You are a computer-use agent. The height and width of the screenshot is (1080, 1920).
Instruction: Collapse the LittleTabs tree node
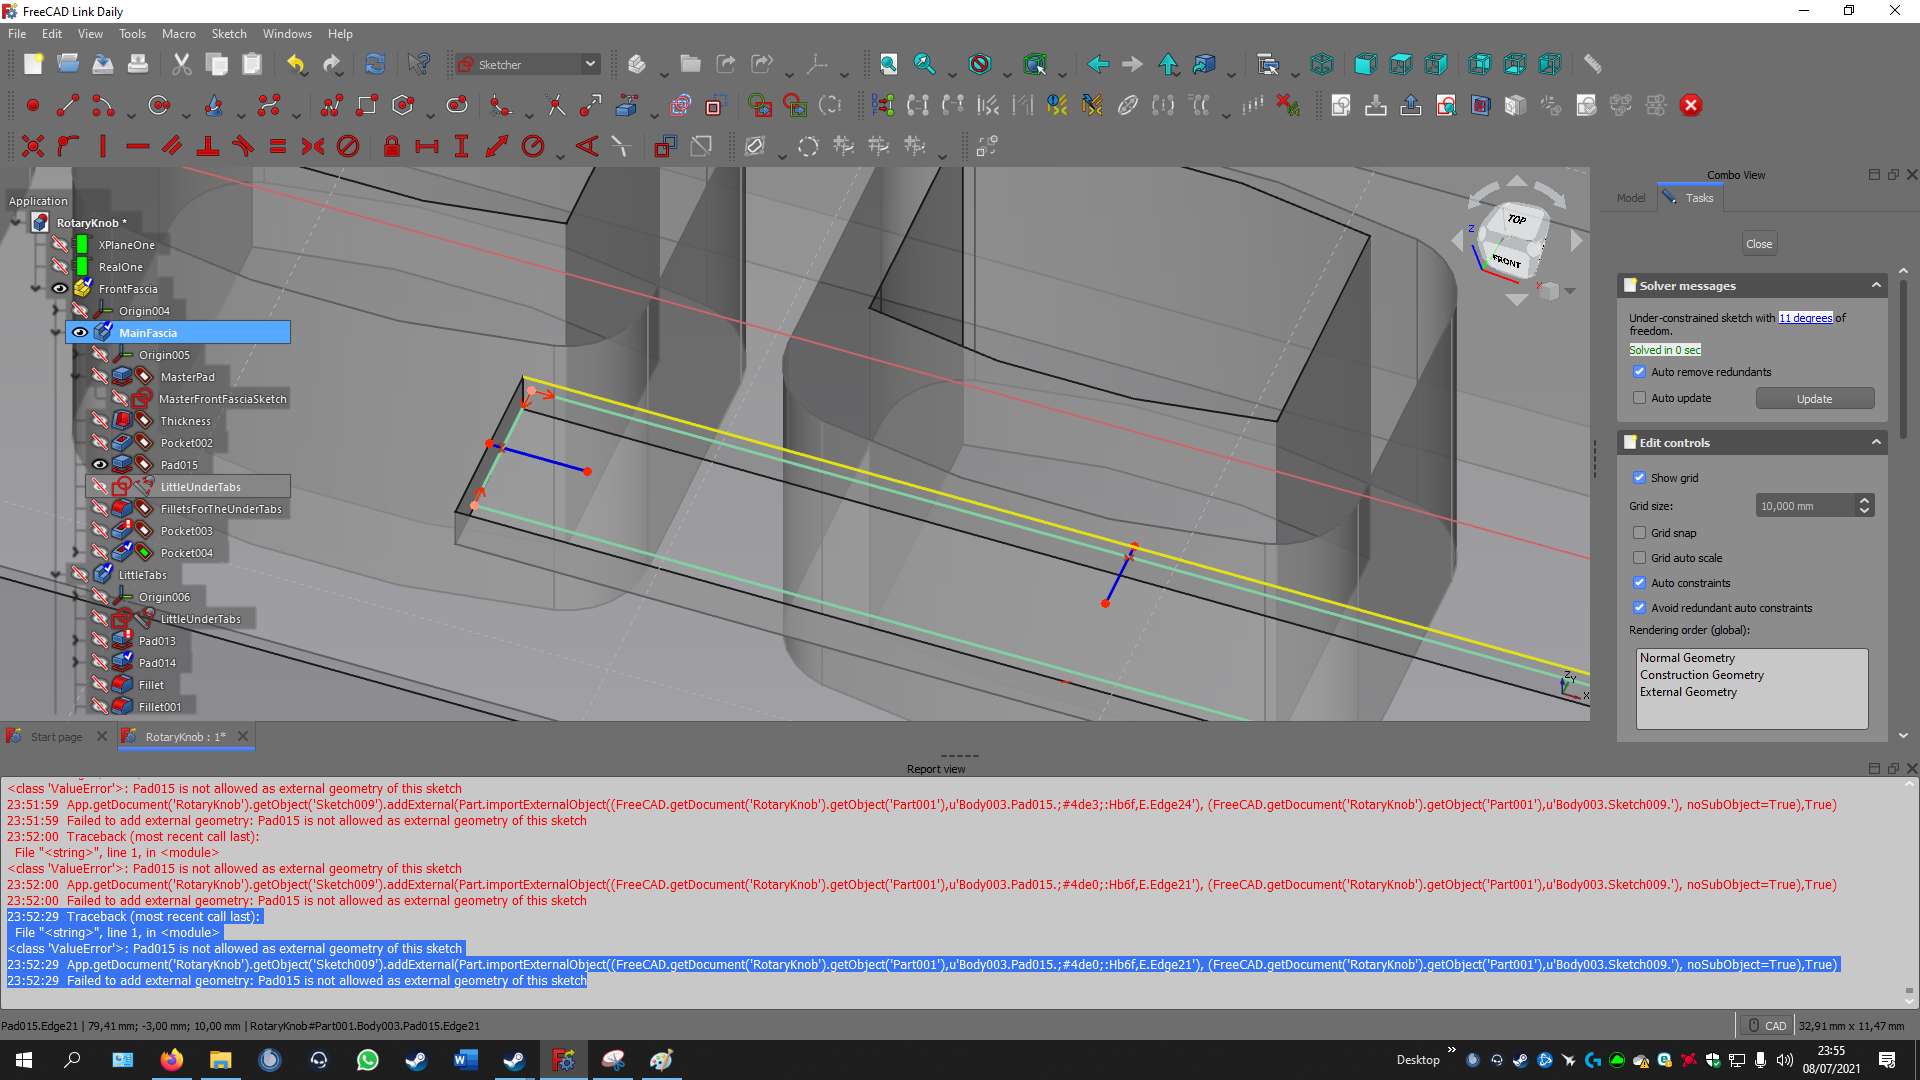(56, 575)
